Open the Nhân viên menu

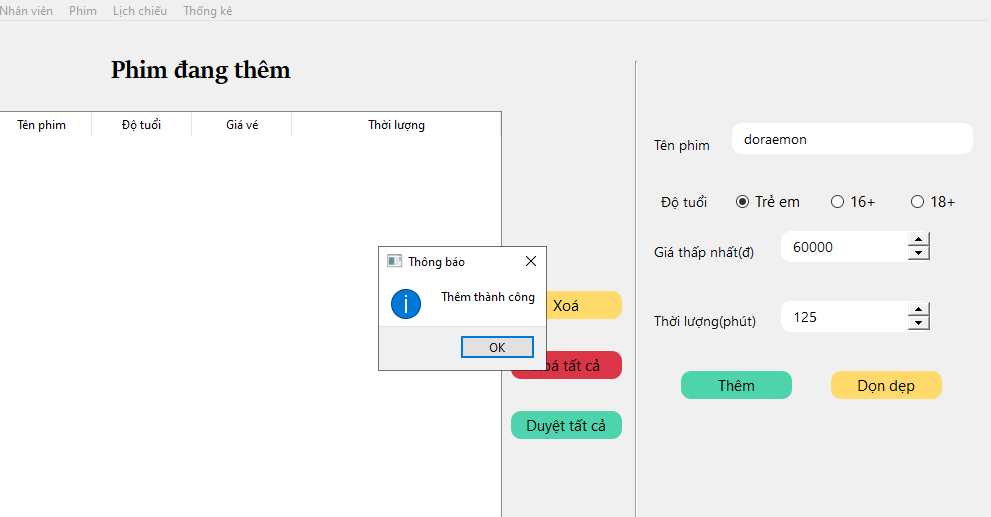(26, 11)
